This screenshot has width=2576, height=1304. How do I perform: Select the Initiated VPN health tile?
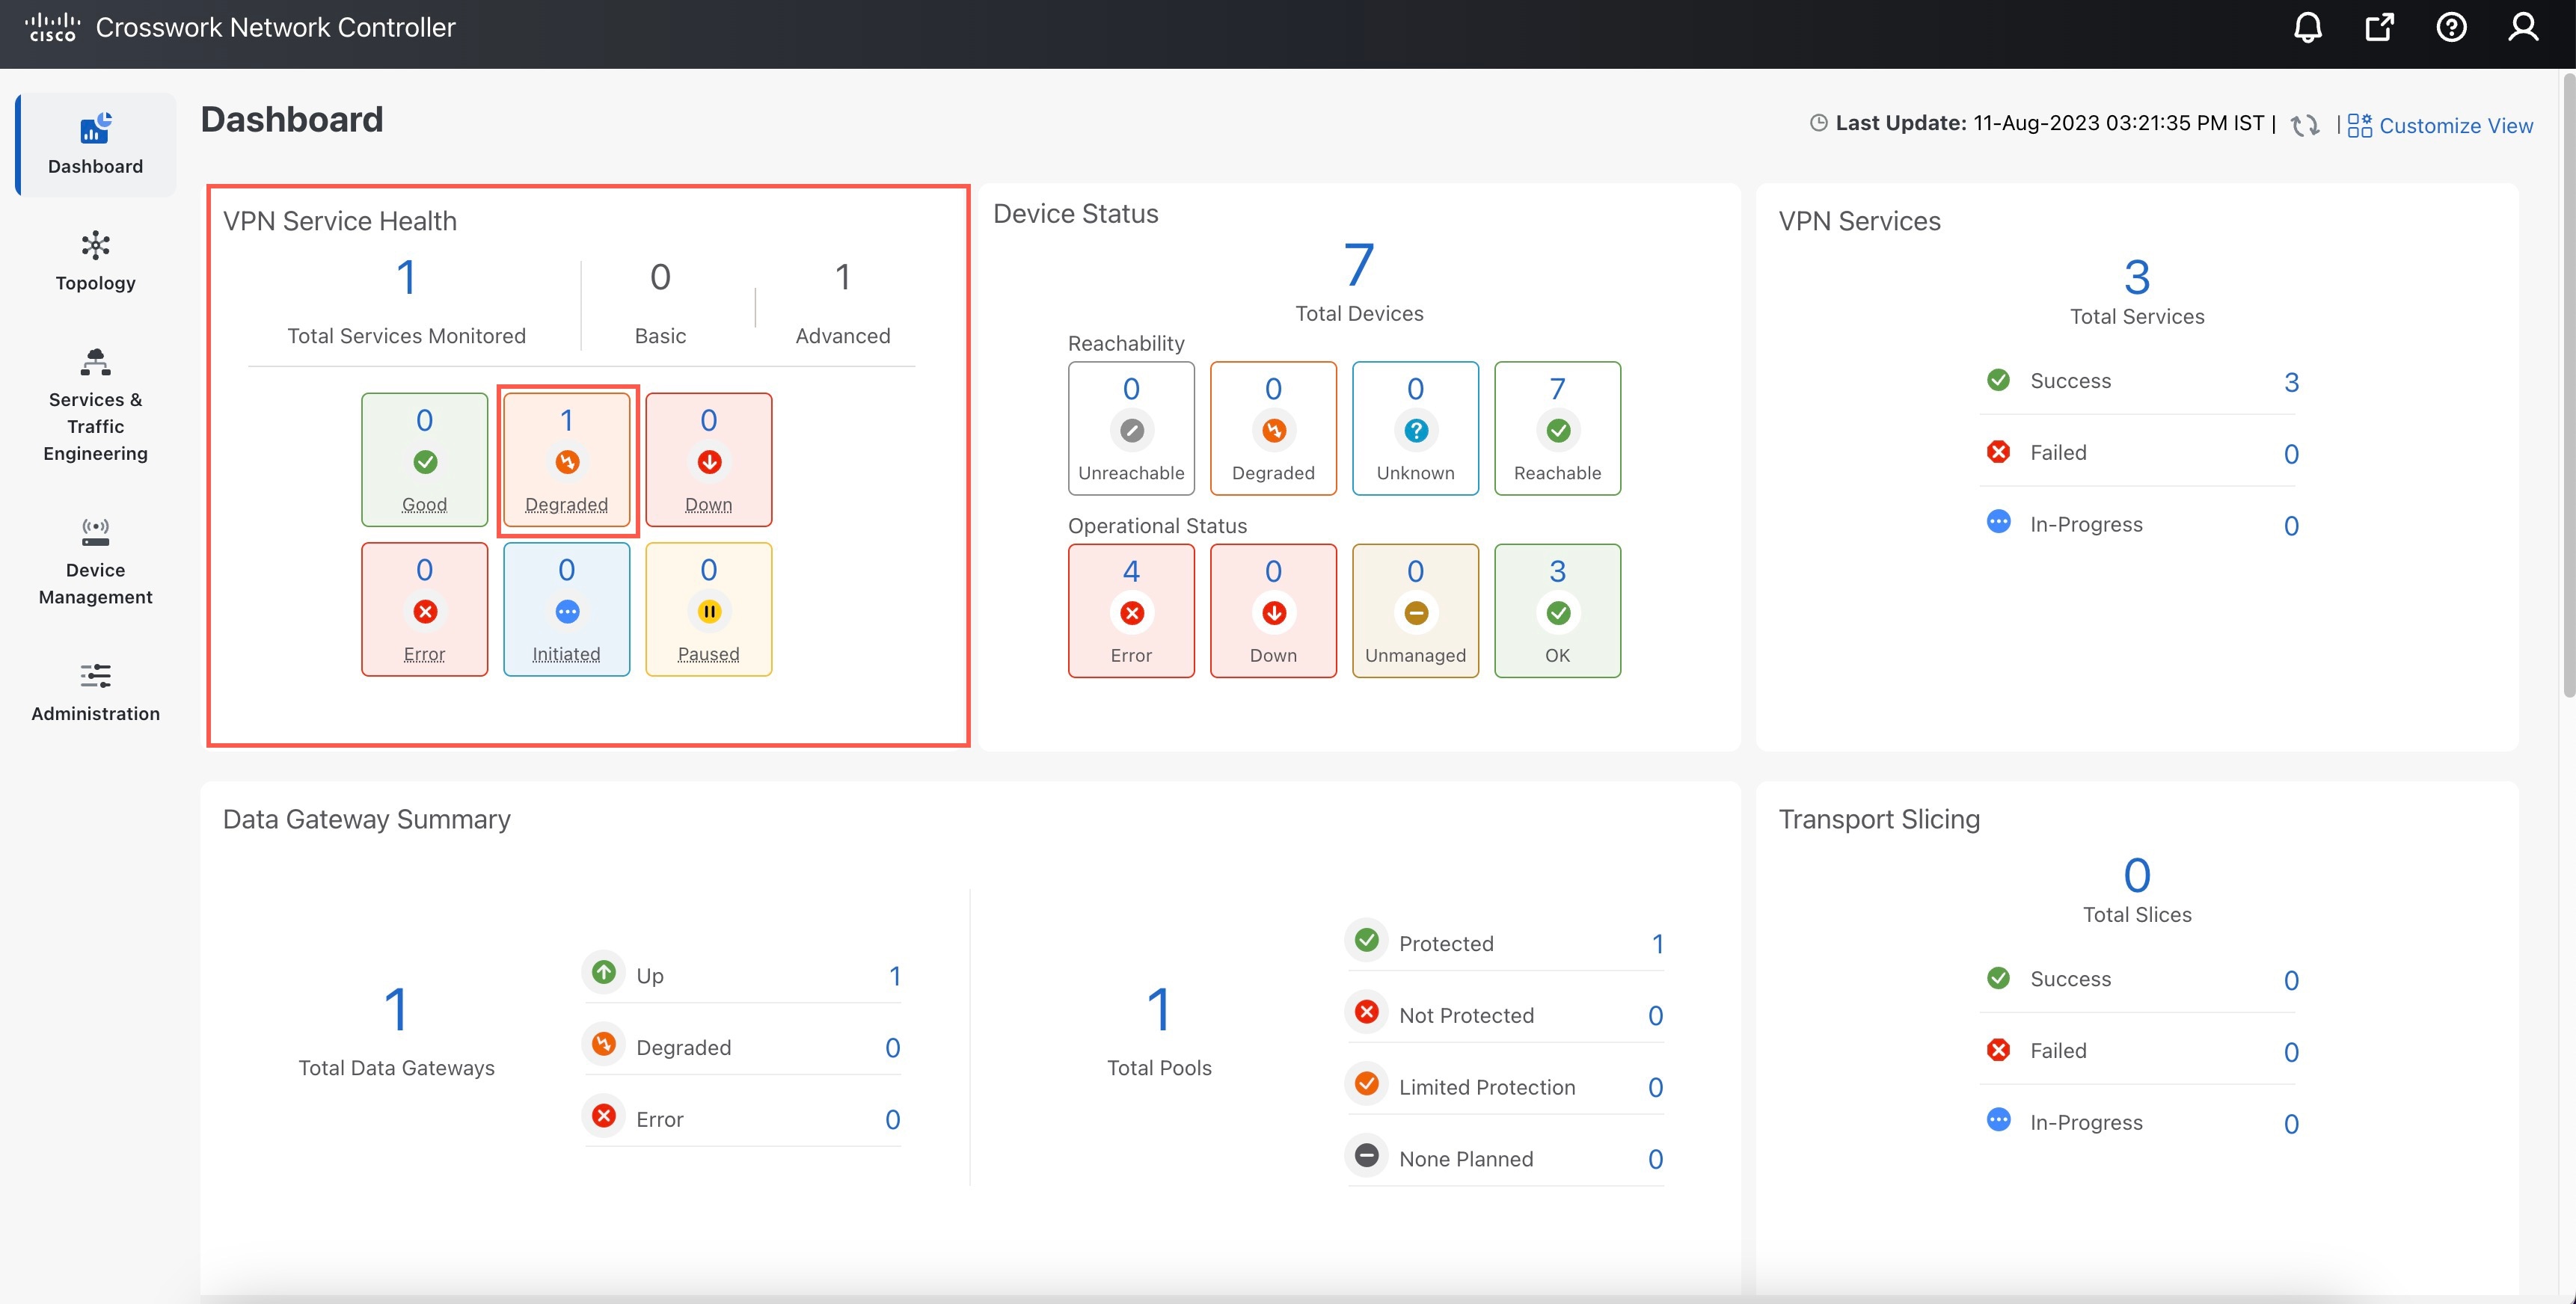point(567,610)
